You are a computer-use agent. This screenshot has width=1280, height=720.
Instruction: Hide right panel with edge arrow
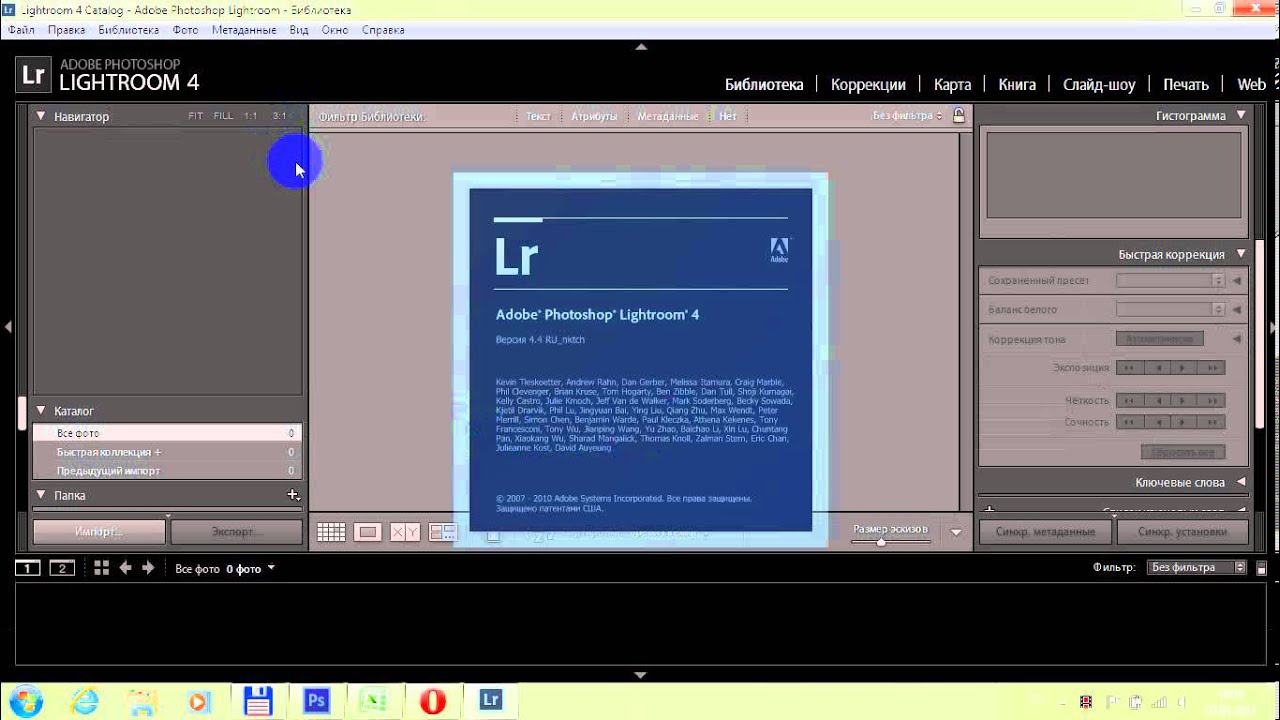coord(1273,327)
